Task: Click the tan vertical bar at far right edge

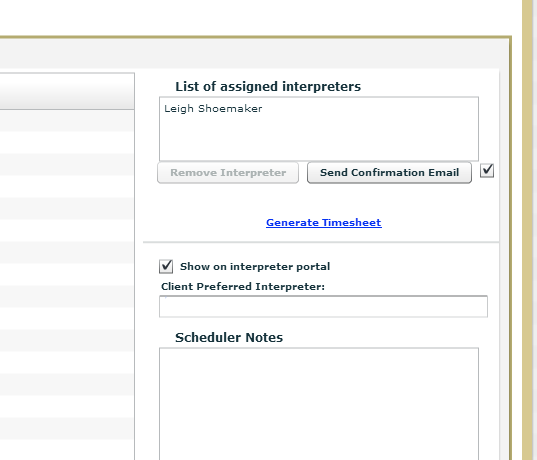Action: tap(529, 230)
